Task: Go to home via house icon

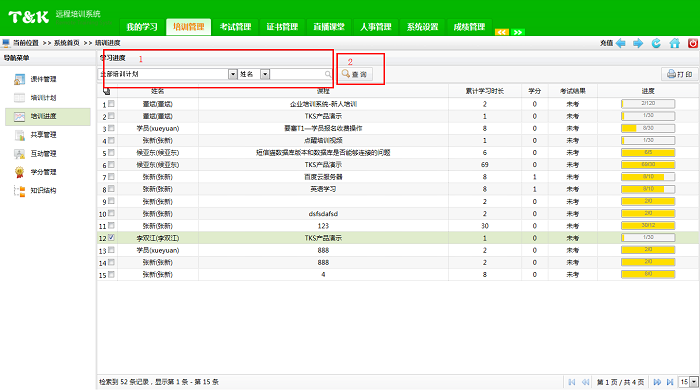Action: tap(675, 43)
